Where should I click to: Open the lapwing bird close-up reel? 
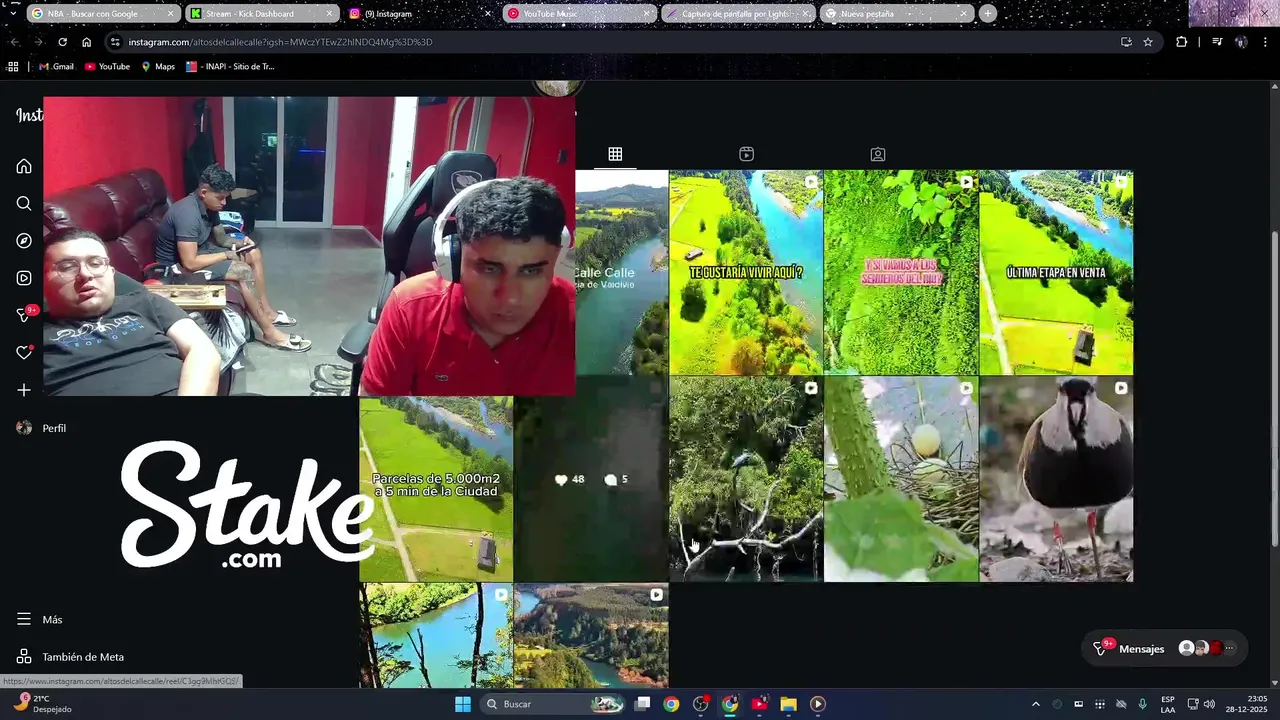point(1055,479)
